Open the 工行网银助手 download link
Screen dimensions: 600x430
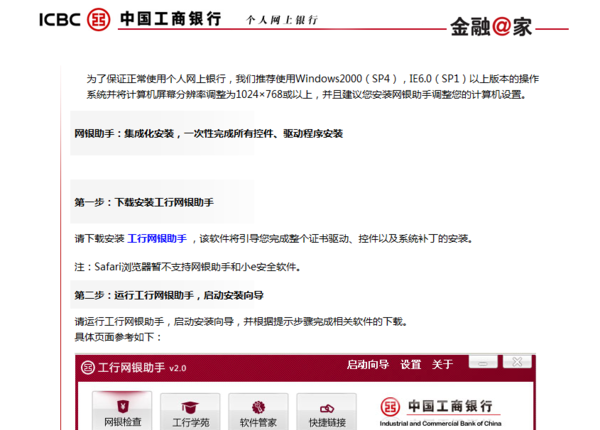(157, 239)
